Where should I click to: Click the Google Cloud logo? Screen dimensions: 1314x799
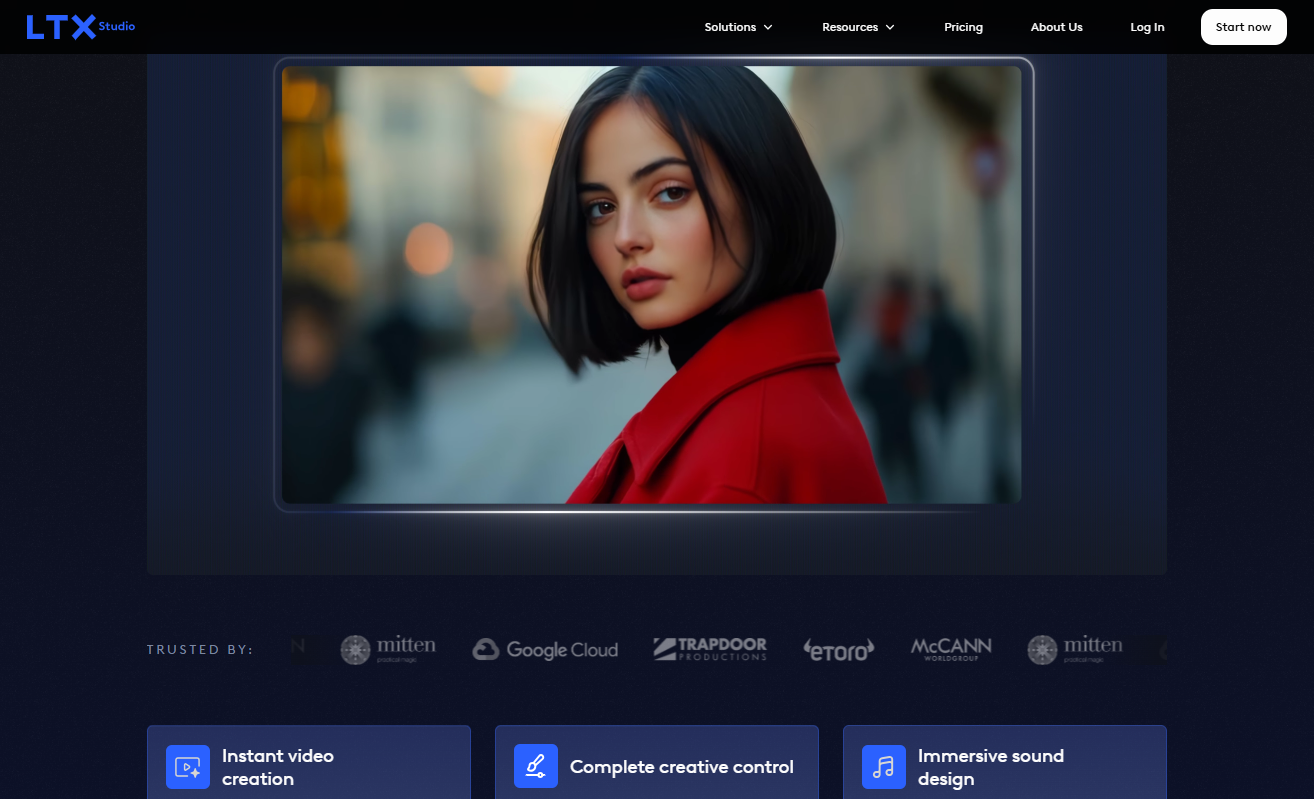[x=545, y=650]
